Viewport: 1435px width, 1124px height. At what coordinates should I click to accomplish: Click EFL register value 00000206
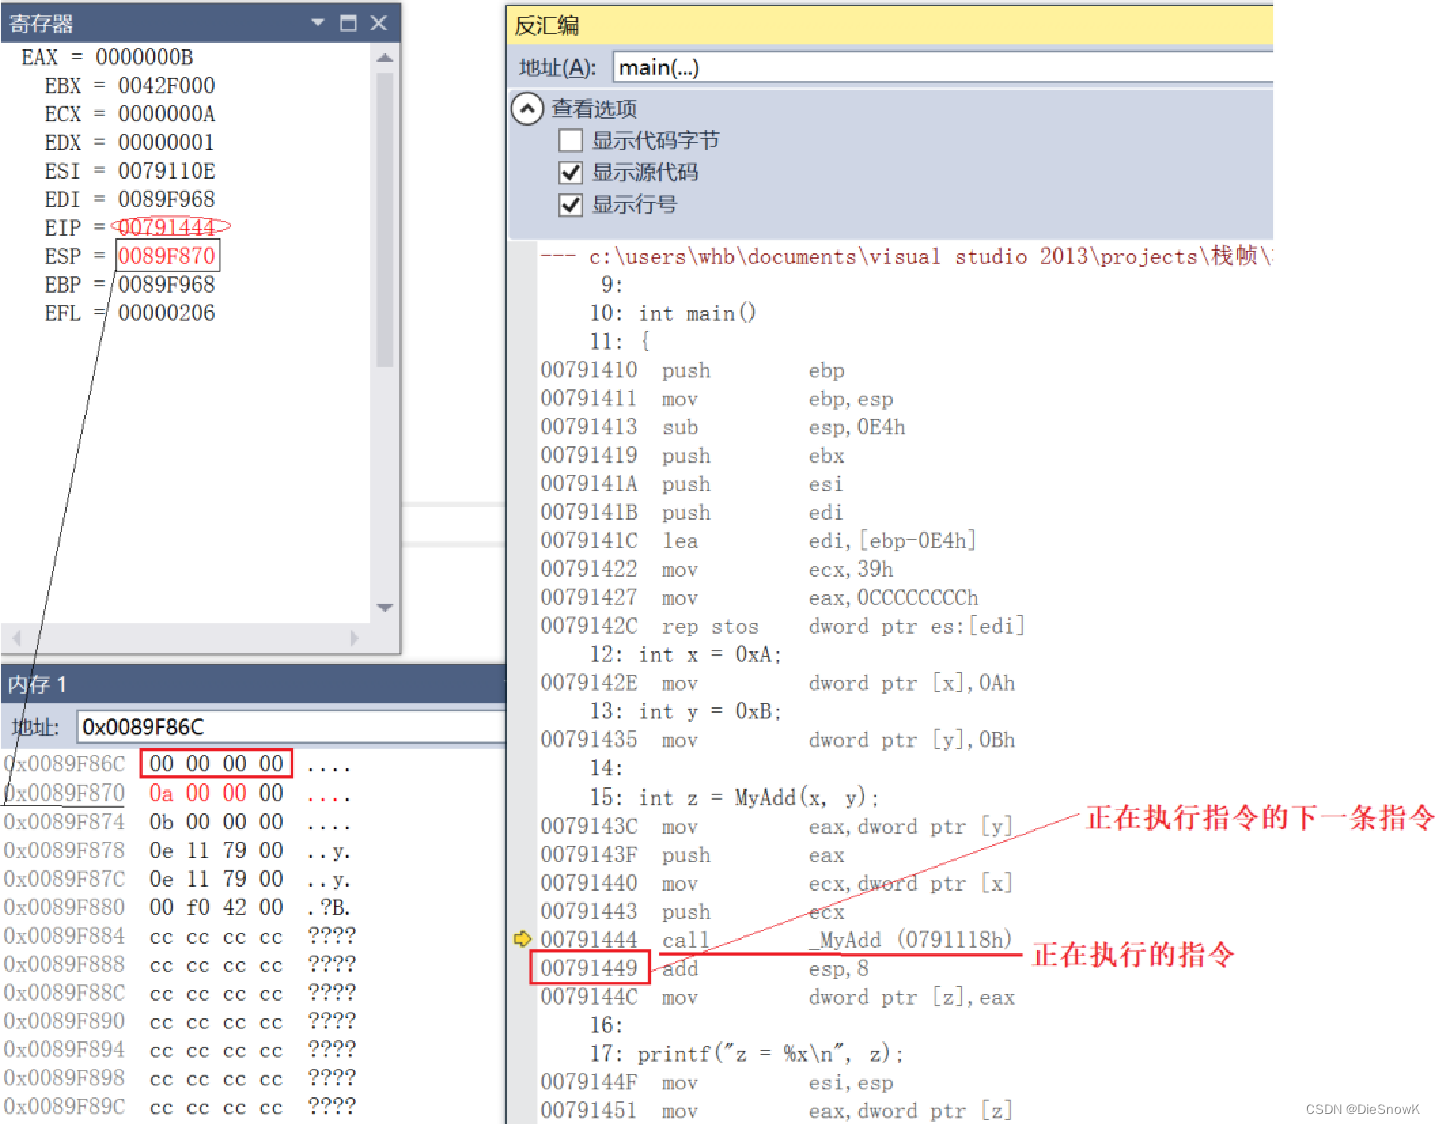(x=167, y=313)
